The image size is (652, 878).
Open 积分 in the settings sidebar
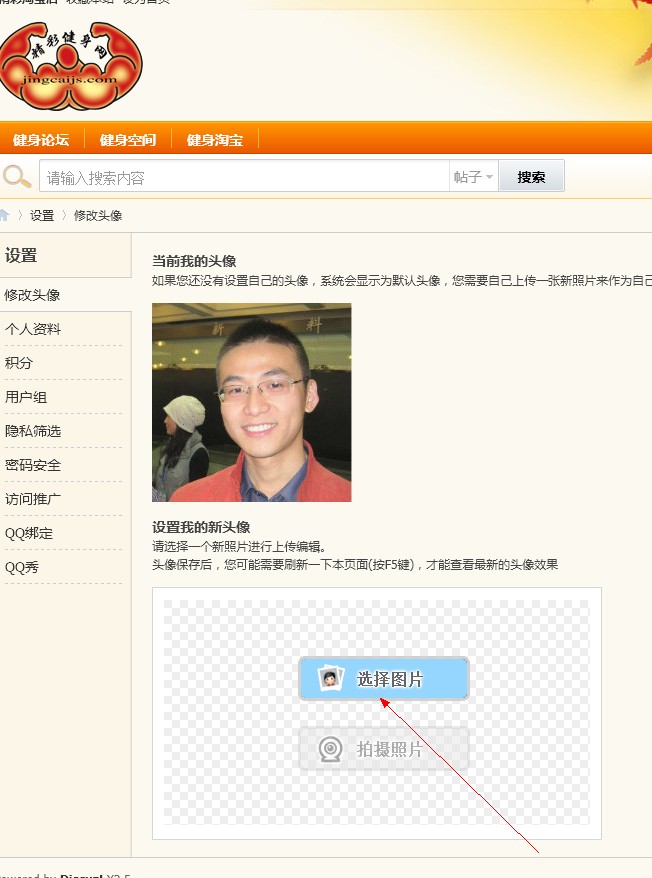(x=19, y=363)
